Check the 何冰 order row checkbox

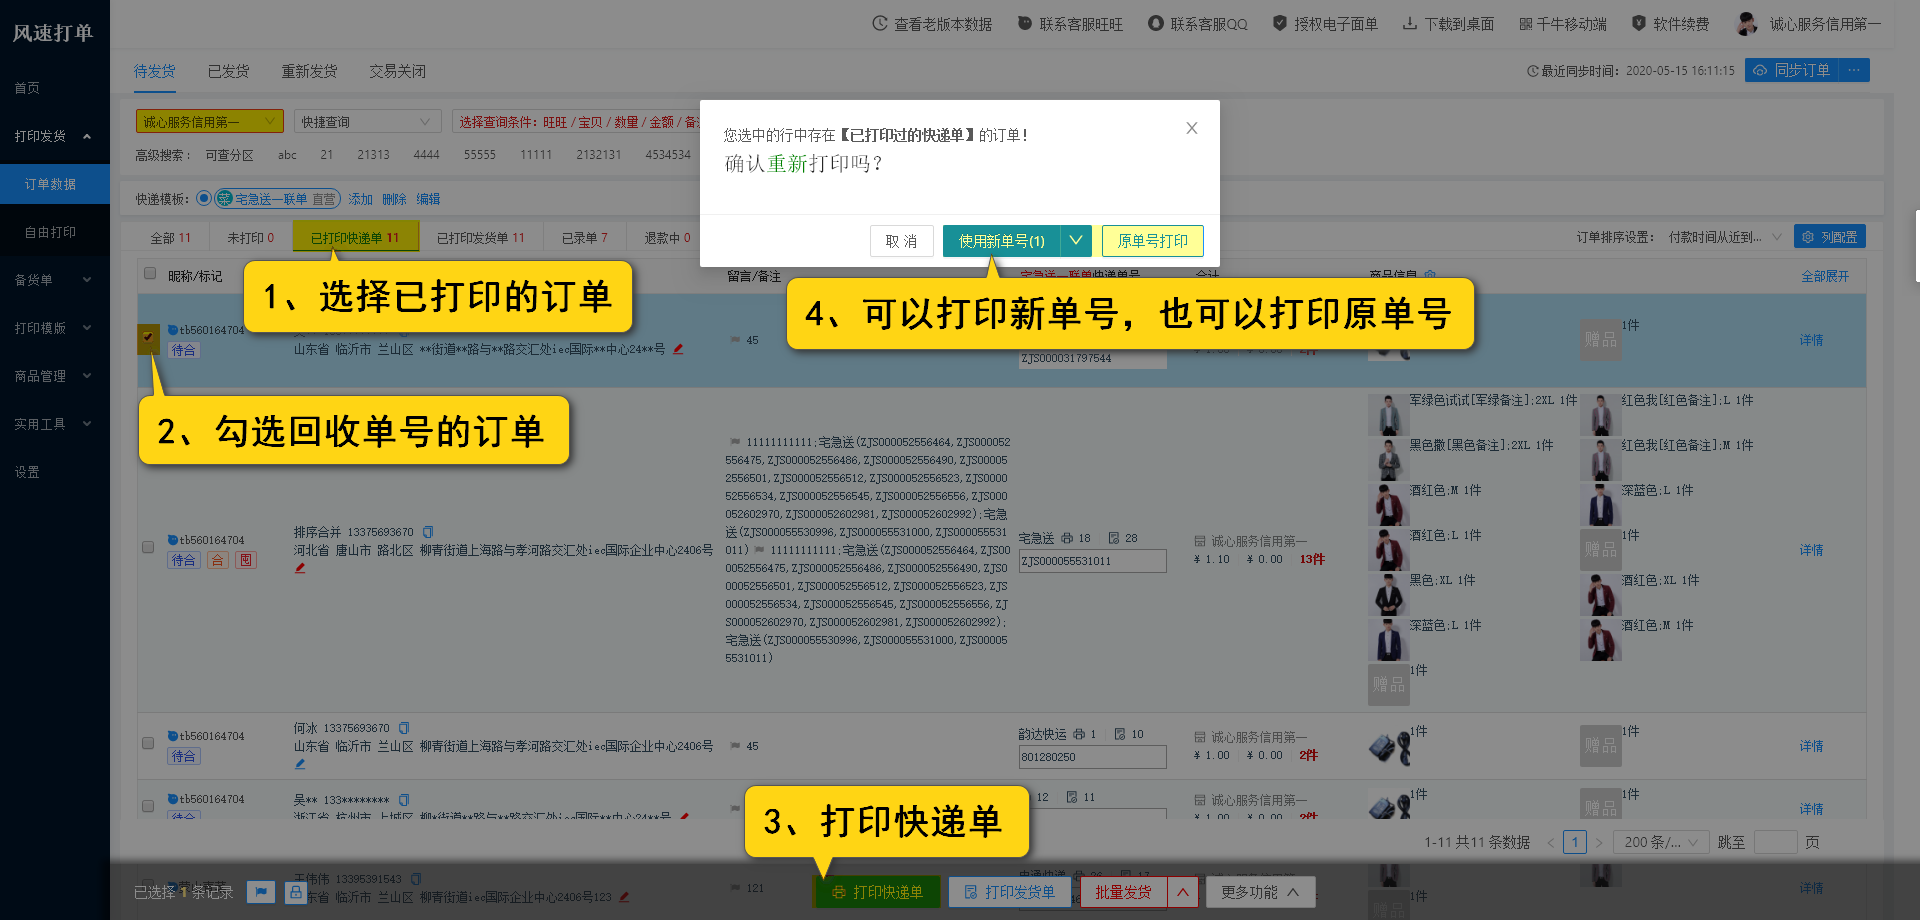148,743
